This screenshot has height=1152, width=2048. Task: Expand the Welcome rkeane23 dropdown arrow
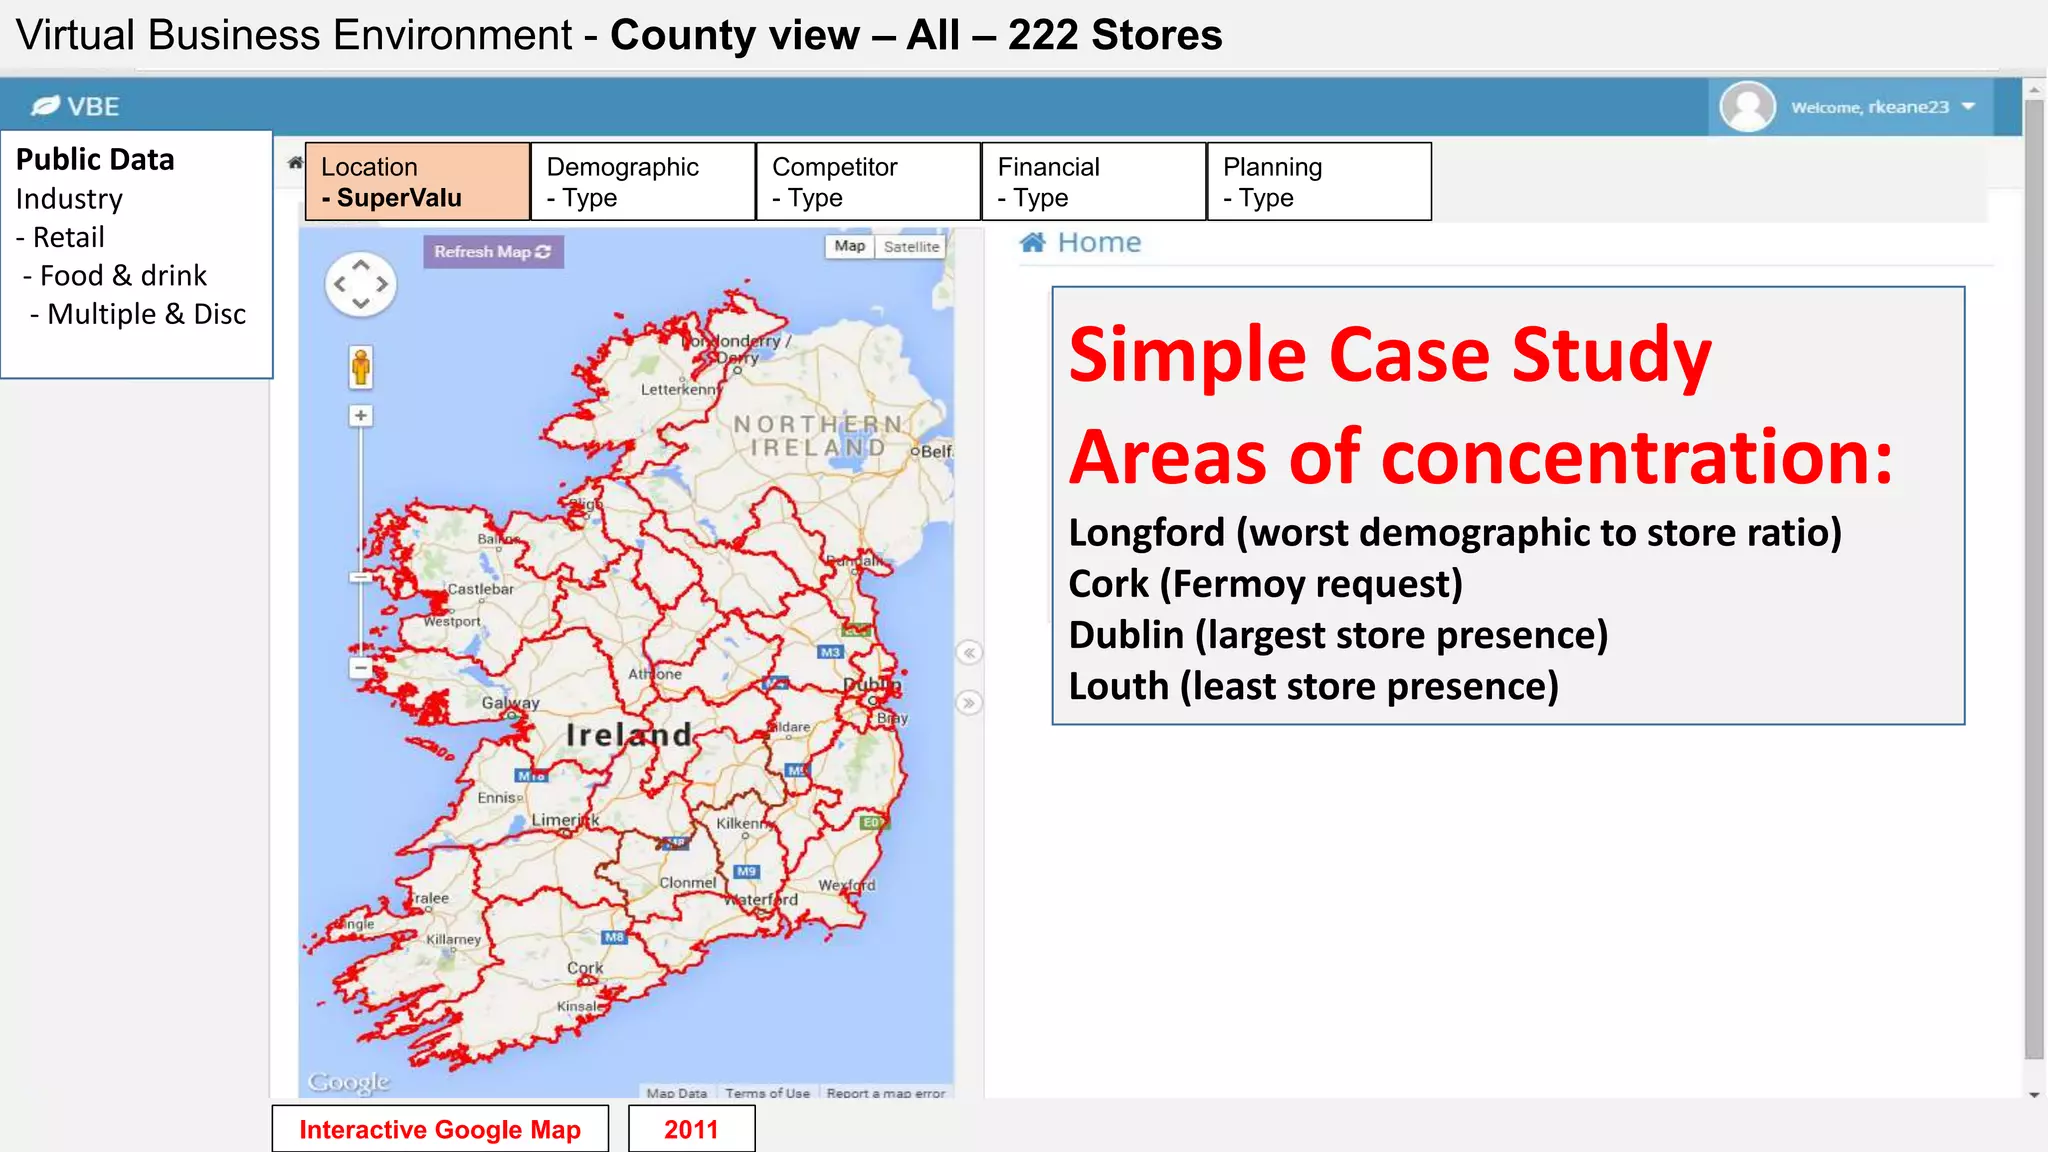coord(1968,107)
